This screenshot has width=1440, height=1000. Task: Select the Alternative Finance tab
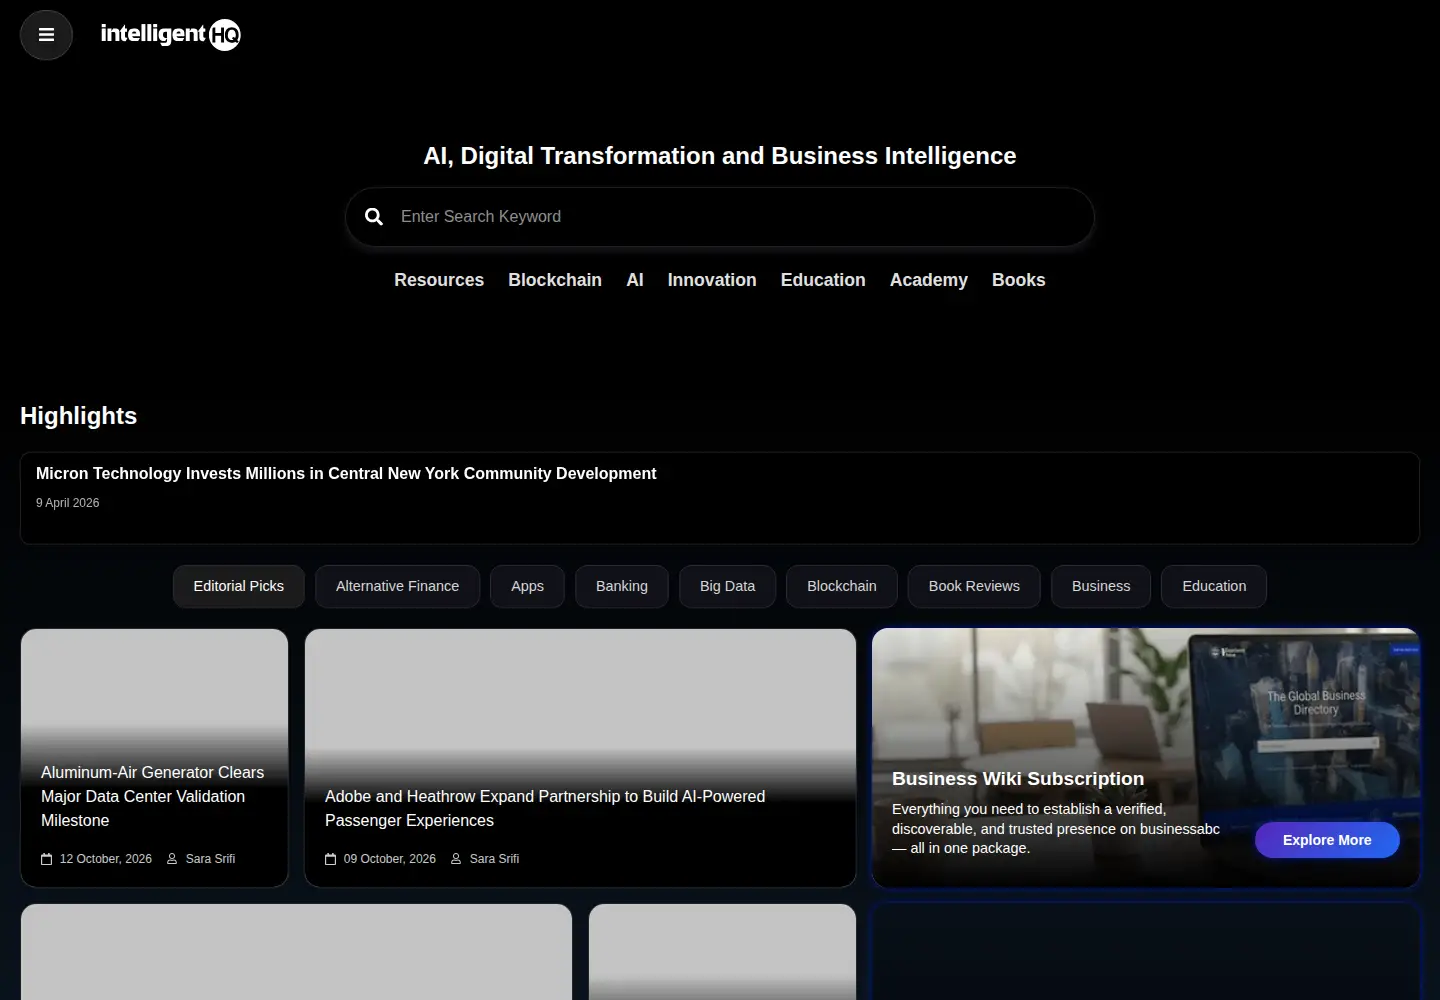(397, 586)
